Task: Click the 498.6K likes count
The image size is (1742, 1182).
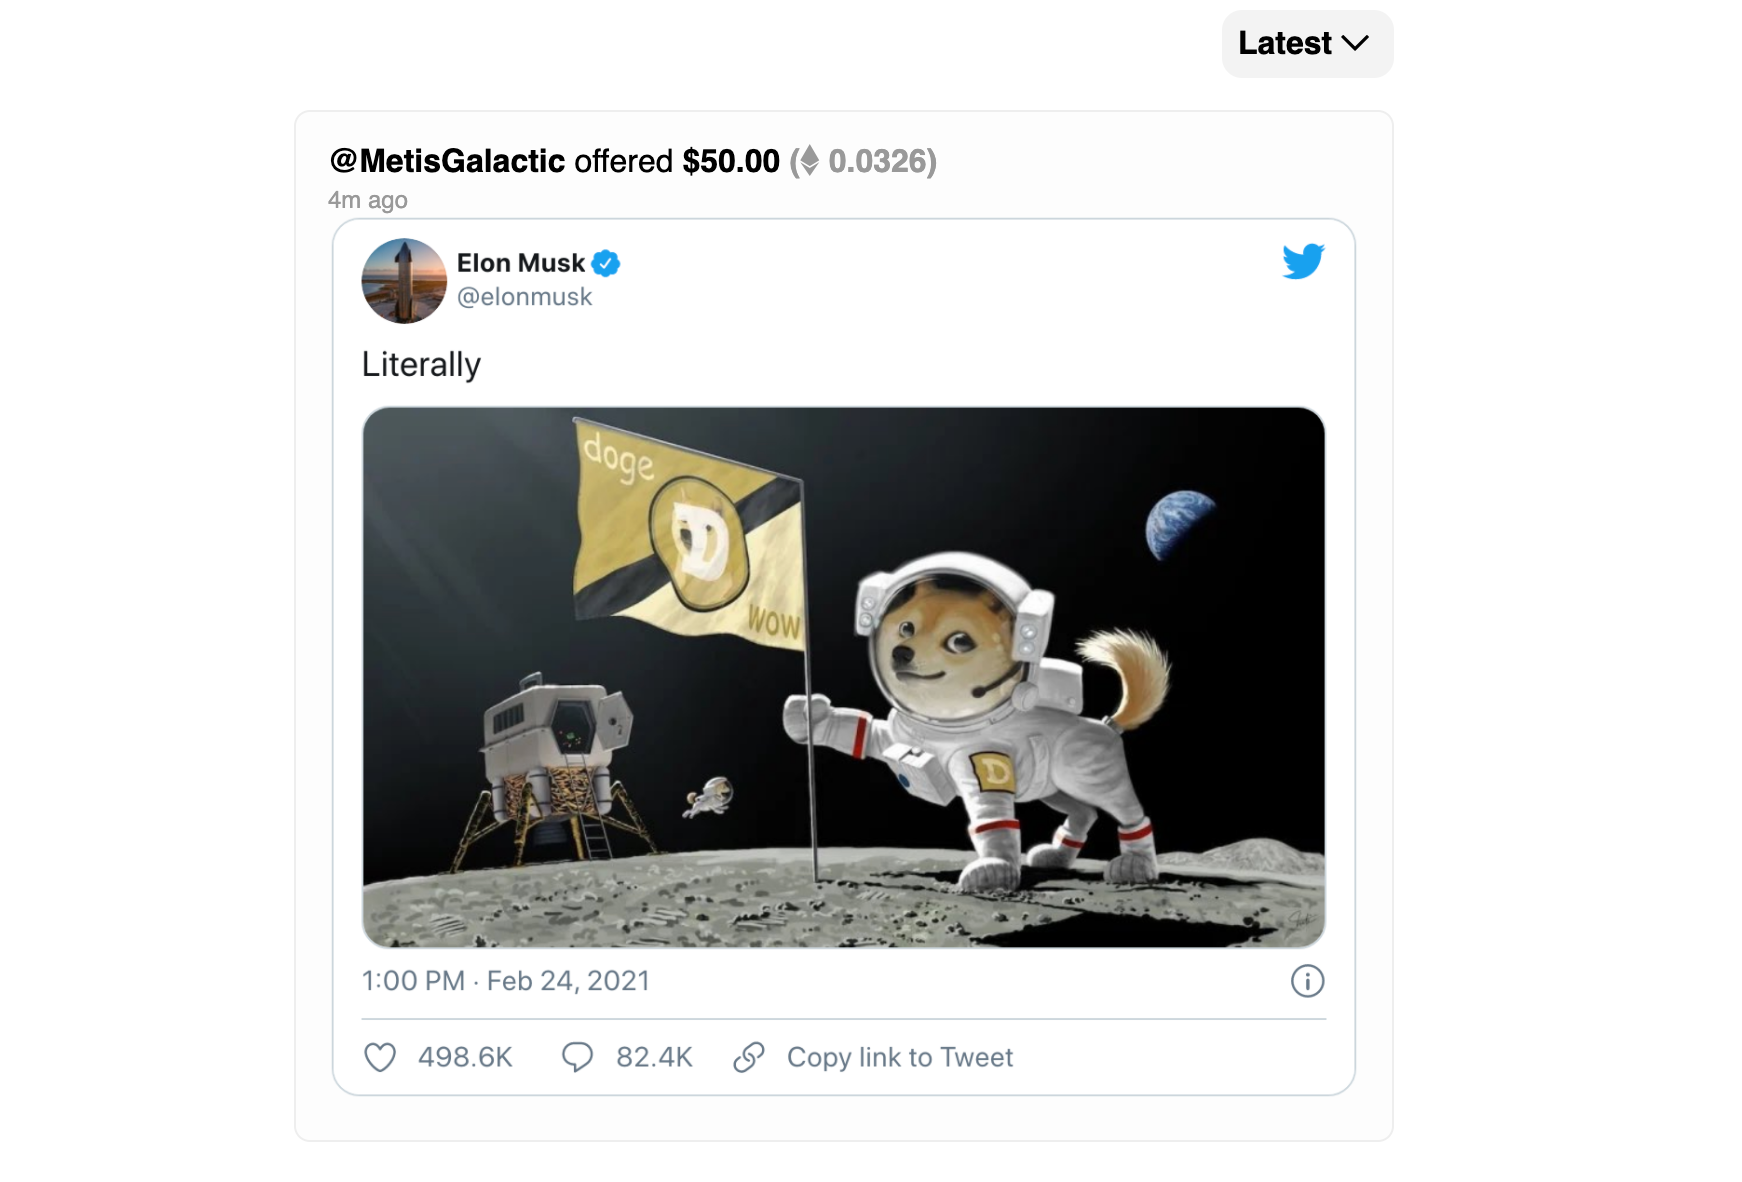Action: pos(464,1057)
